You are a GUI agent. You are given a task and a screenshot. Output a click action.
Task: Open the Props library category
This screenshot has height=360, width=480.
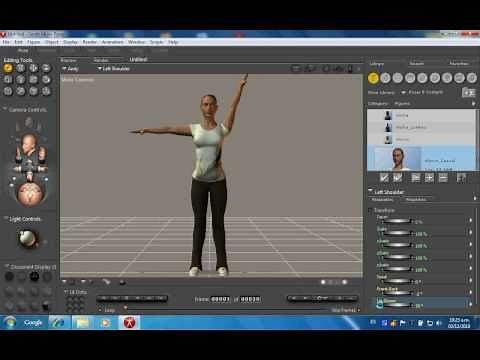(435, 78)
